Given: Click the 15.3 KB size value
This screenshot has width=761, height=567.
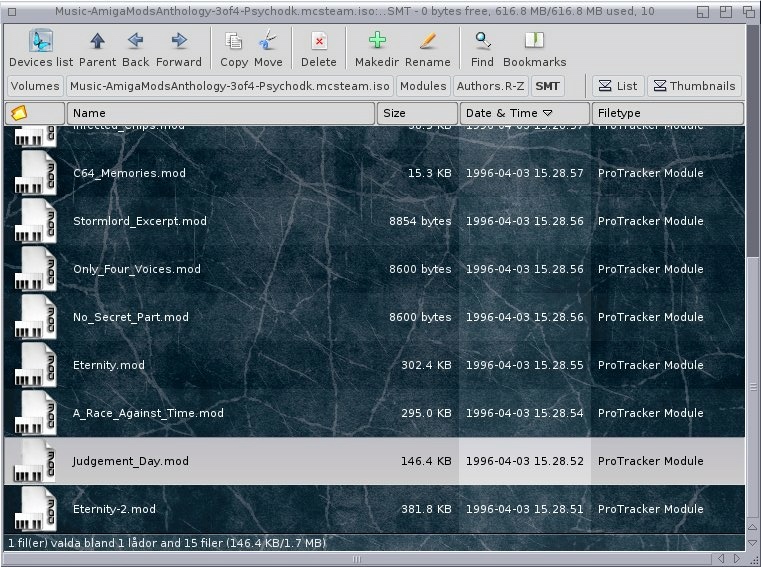Looking at the screenshot, I should tap(430, 173).
